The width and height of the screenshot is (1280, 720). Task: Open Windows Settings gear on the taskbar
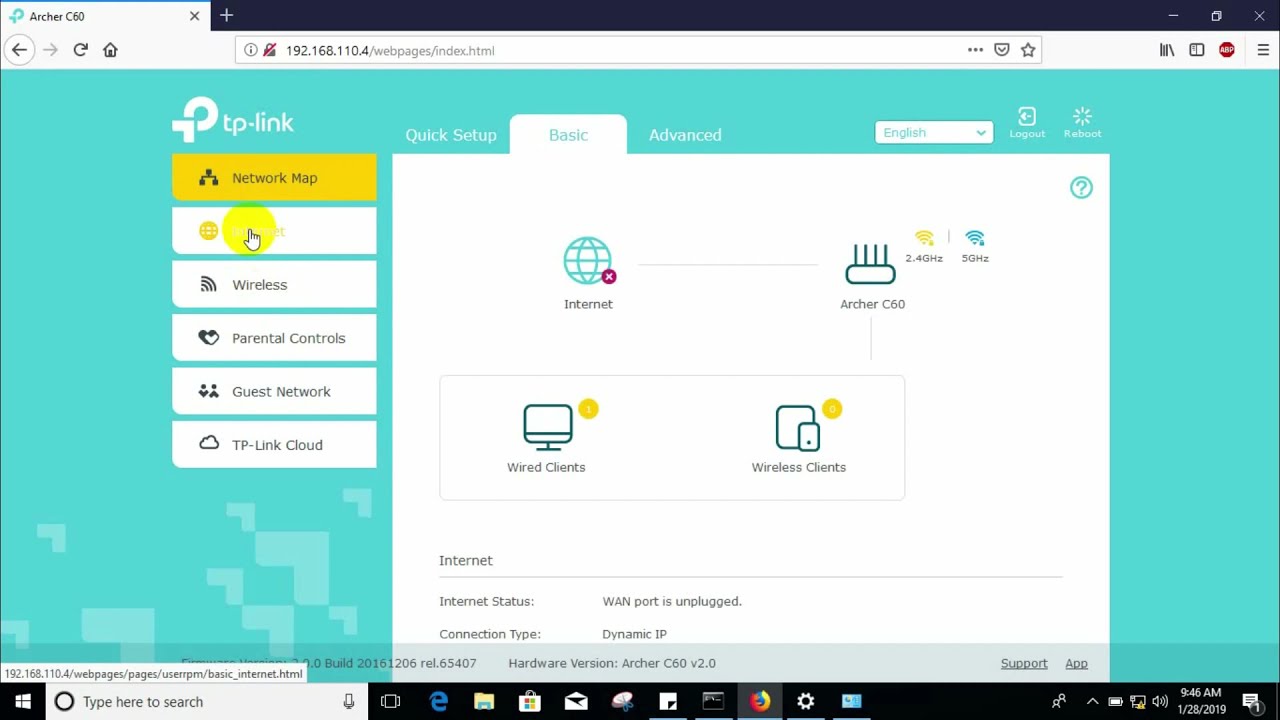805,701
